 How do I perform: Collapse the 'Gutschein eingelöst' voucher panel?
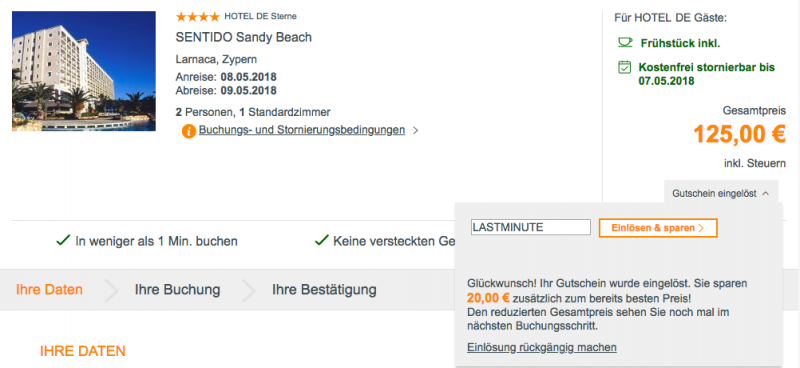click(x=721, y=194)
